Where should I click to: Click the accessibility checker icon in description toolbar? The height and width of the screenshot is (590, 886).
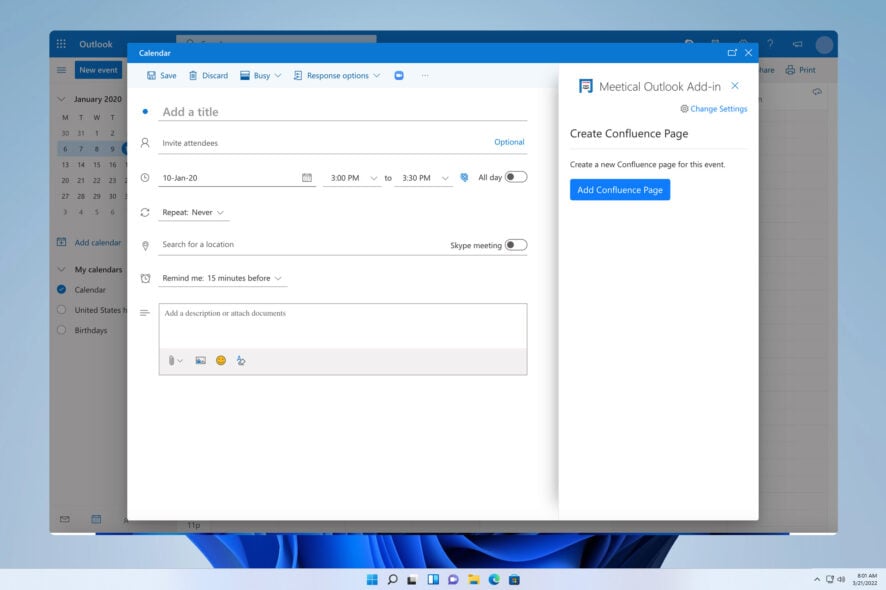[x=240, y=359]
